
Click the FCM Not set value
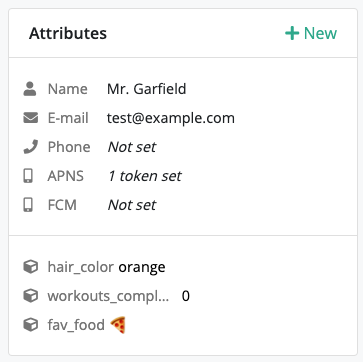(132, 205)
